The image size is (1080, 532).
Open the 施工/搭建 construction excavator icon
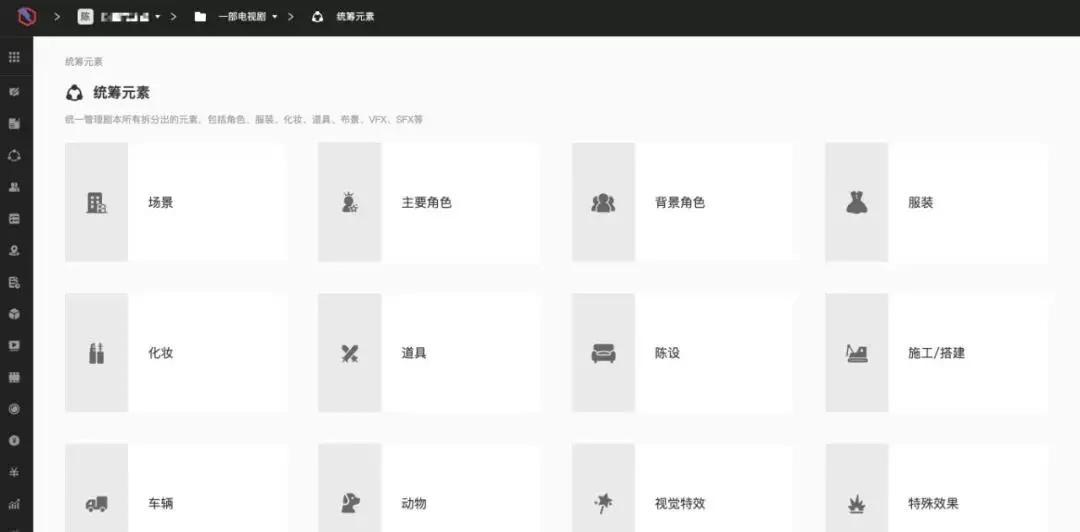(x=856, y=353)
